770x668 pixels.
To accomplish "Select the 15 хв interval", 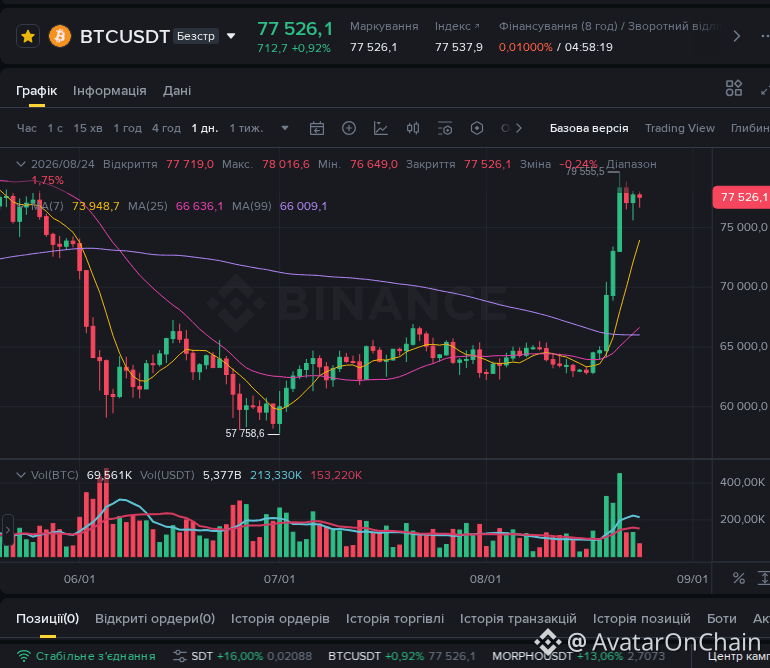I will point(88,128).
